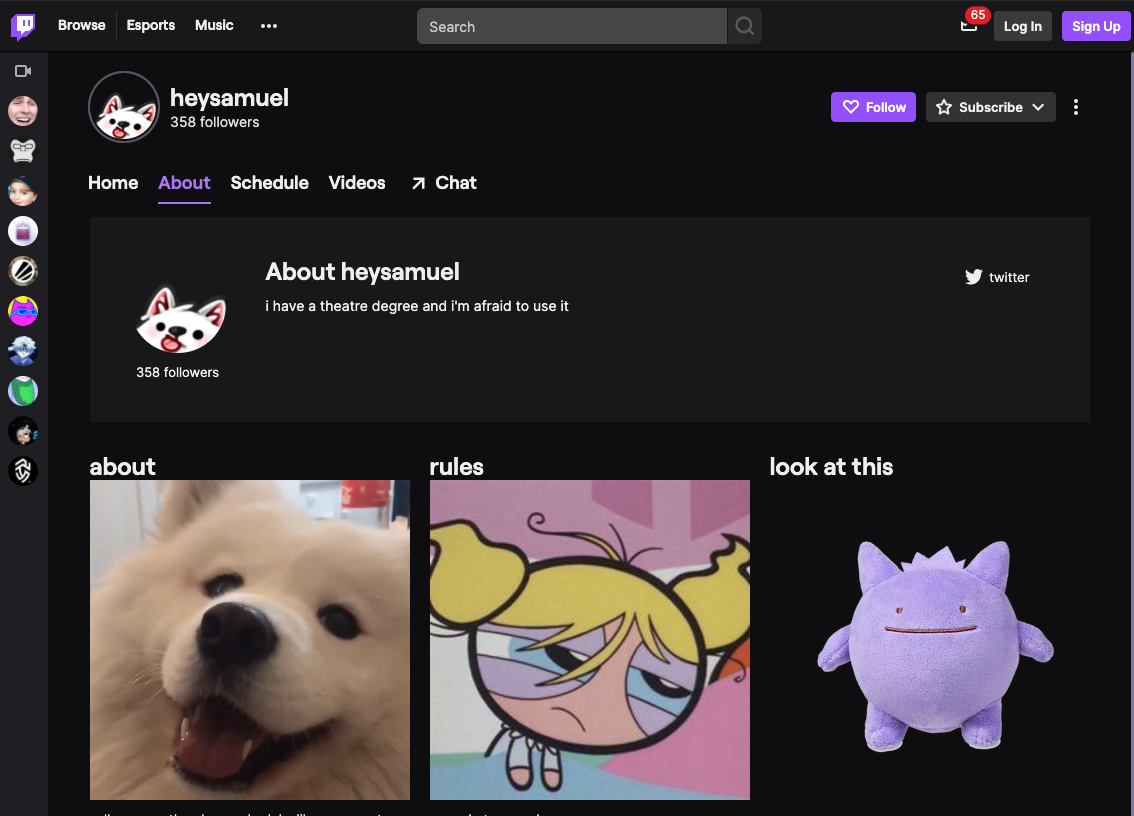1134x816 pixels.
Task: Open the sidebar channel with dark character avatar
Action: point(23,431)
